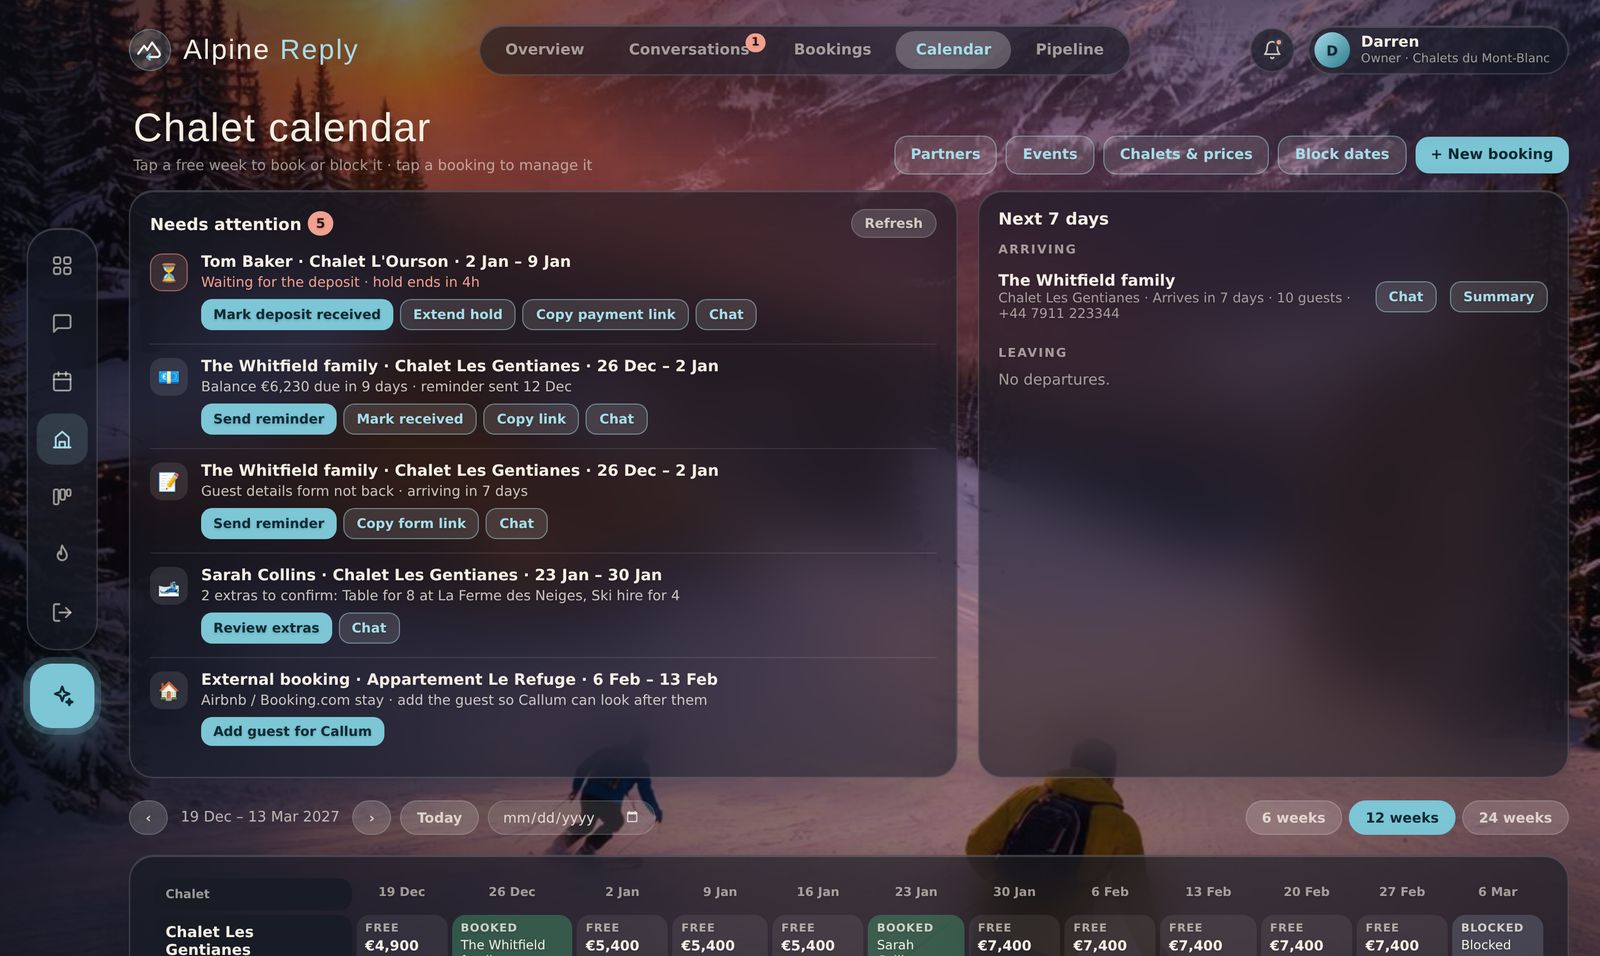Copy form link for Whitfield guest details
The height and width of the screenshot is (956, 1600).
tap(411, 524)
